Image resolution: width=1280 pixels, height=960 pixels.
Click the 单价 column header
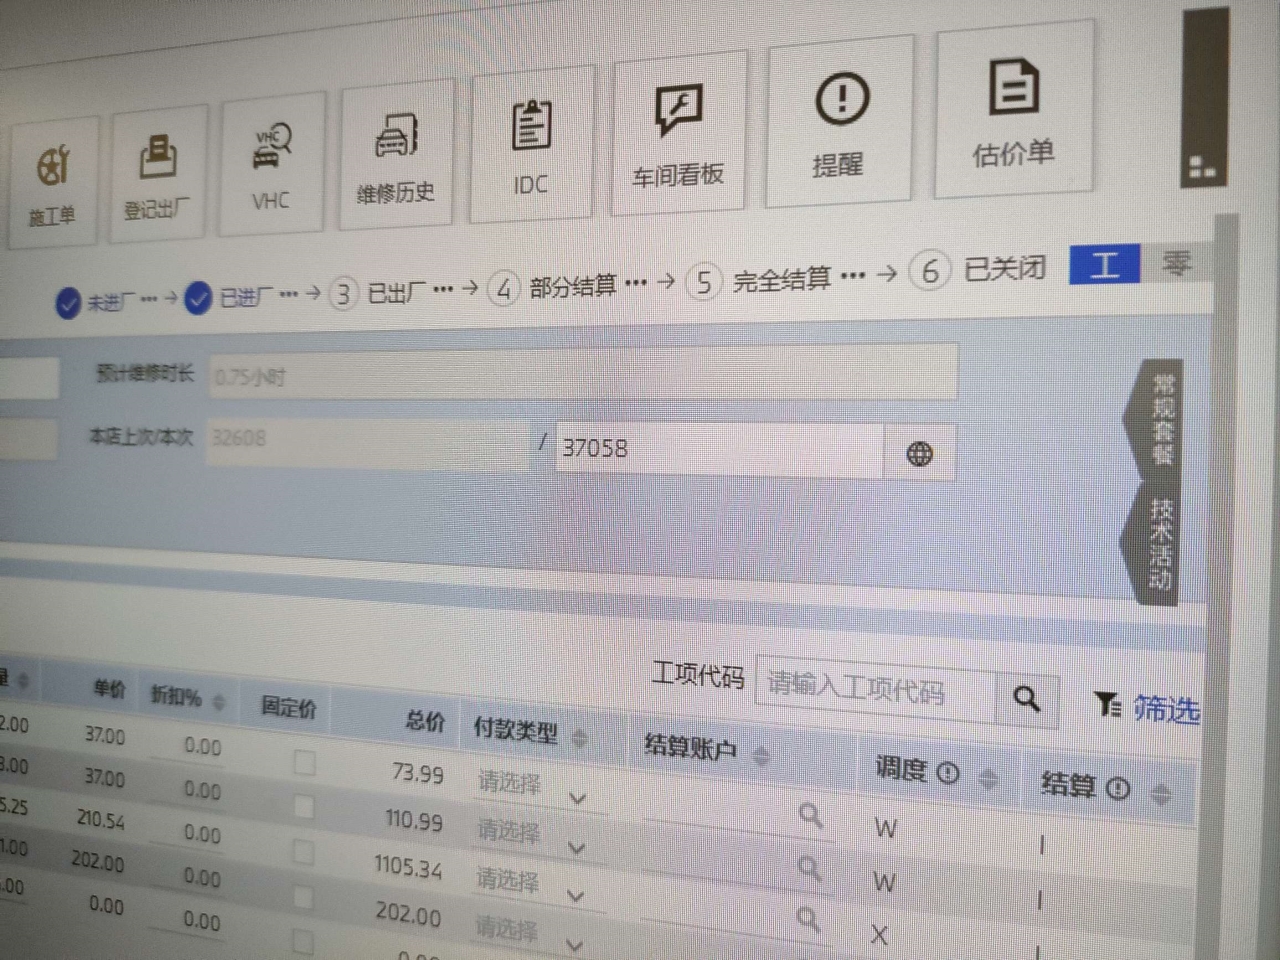(x=109, y=689)
